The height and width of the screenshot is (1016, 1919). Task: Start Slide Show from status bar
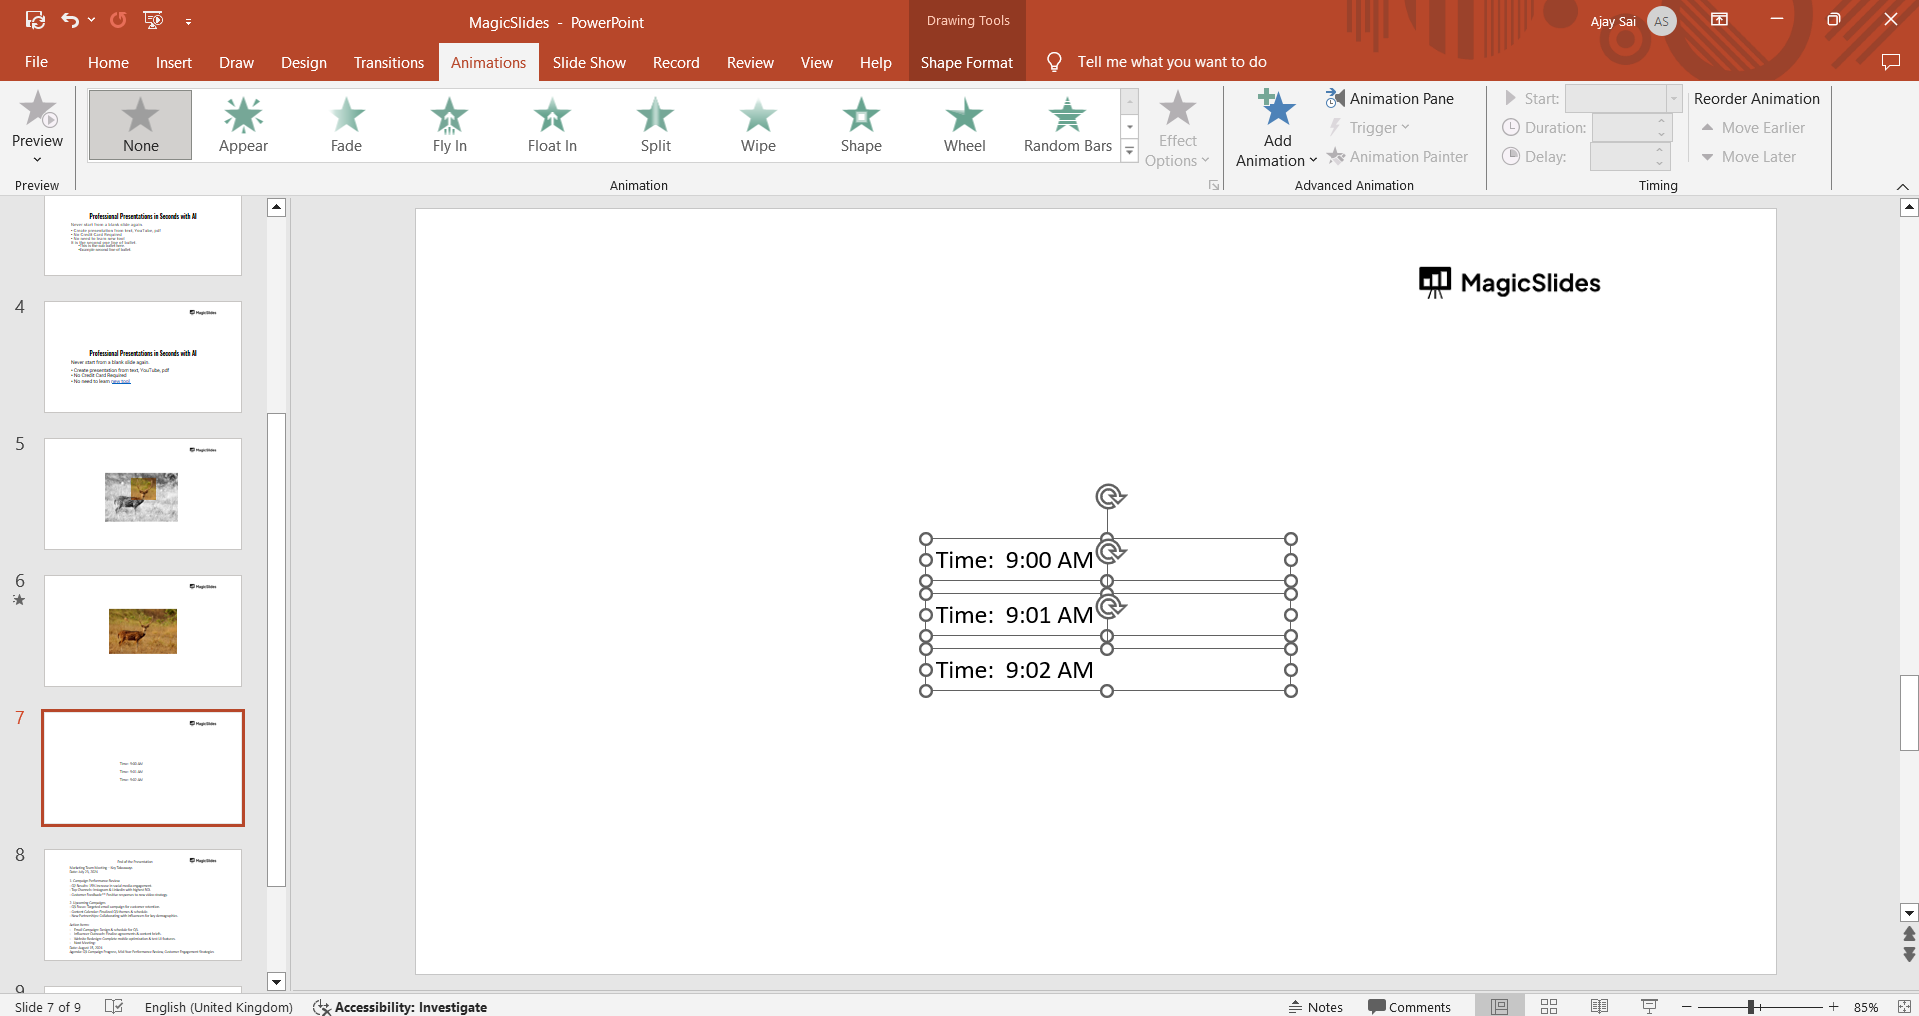tap(1649, 1006)
